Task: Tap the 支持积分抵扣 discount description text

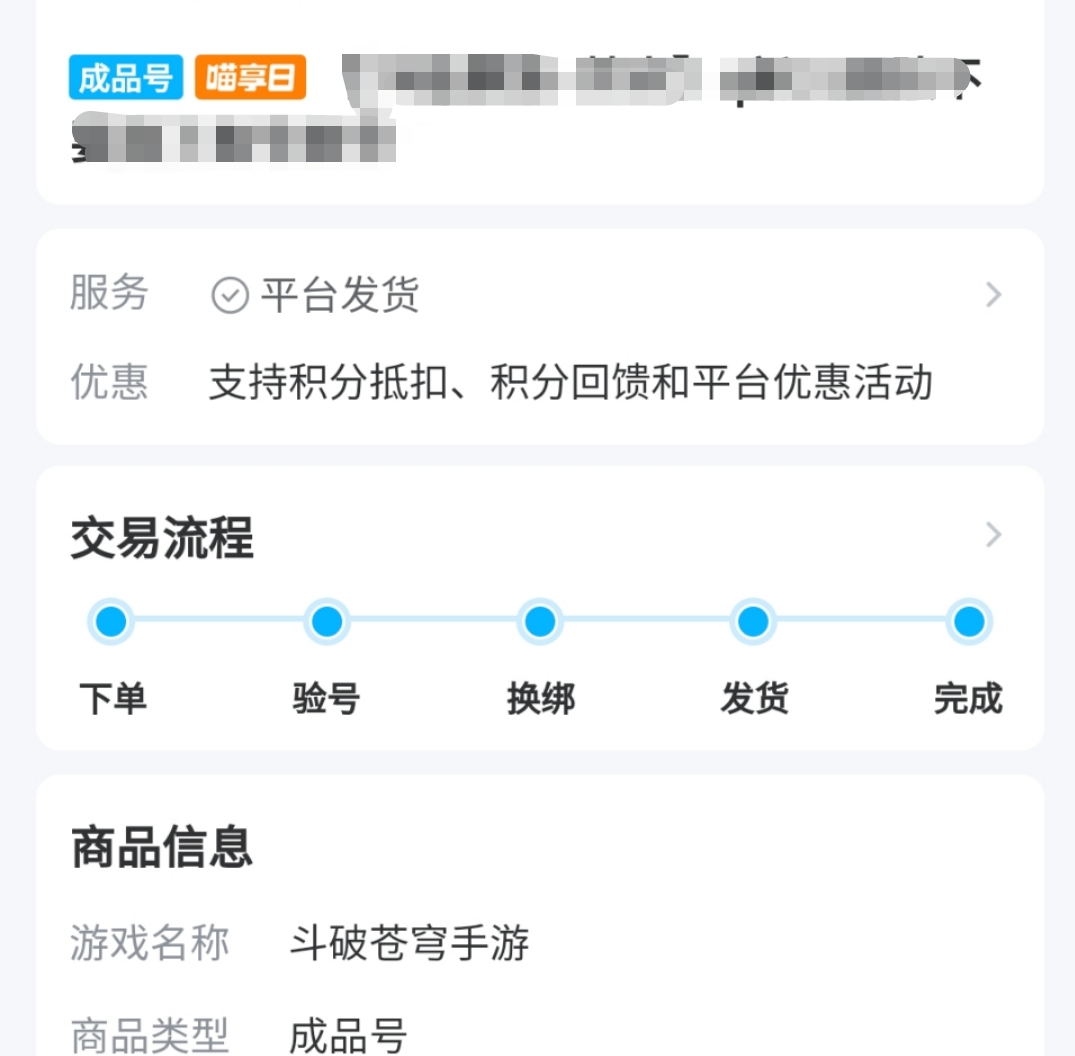Action: click(570, 383)
